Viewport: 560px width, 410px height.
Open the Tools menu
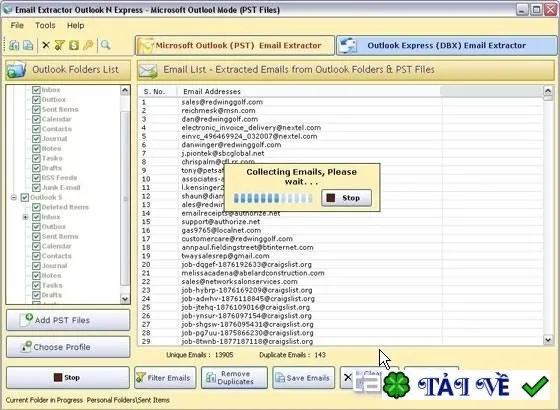(x=45, y=25)
